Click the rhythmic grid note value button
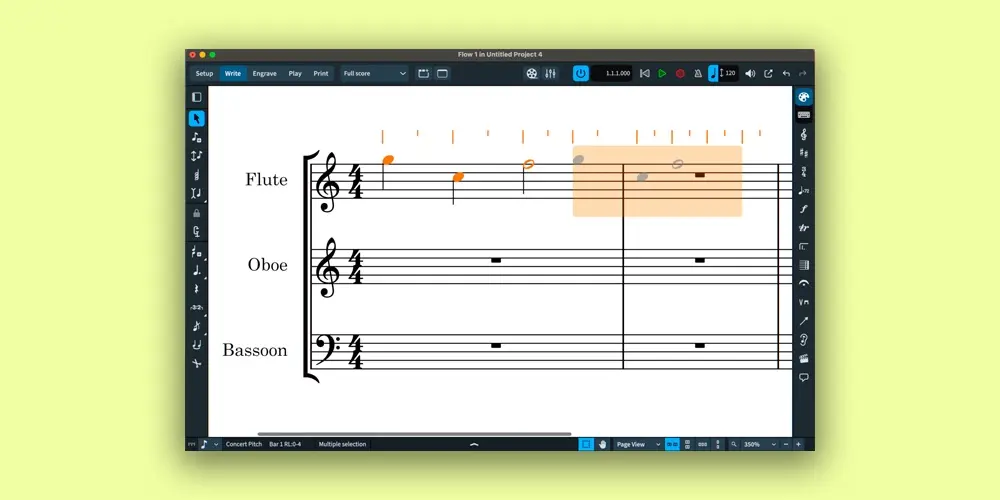The height and width of the screenshot is (500, 1000). 204,445
